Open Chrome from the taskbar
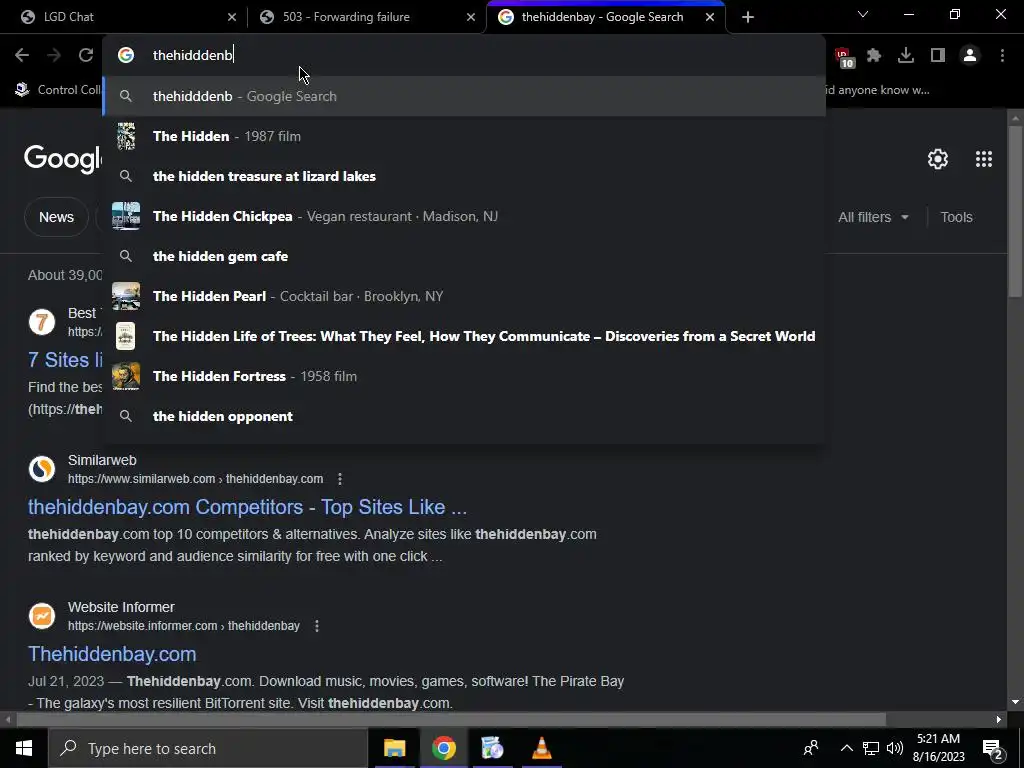1024x768 pixels. tap(443, 748)
